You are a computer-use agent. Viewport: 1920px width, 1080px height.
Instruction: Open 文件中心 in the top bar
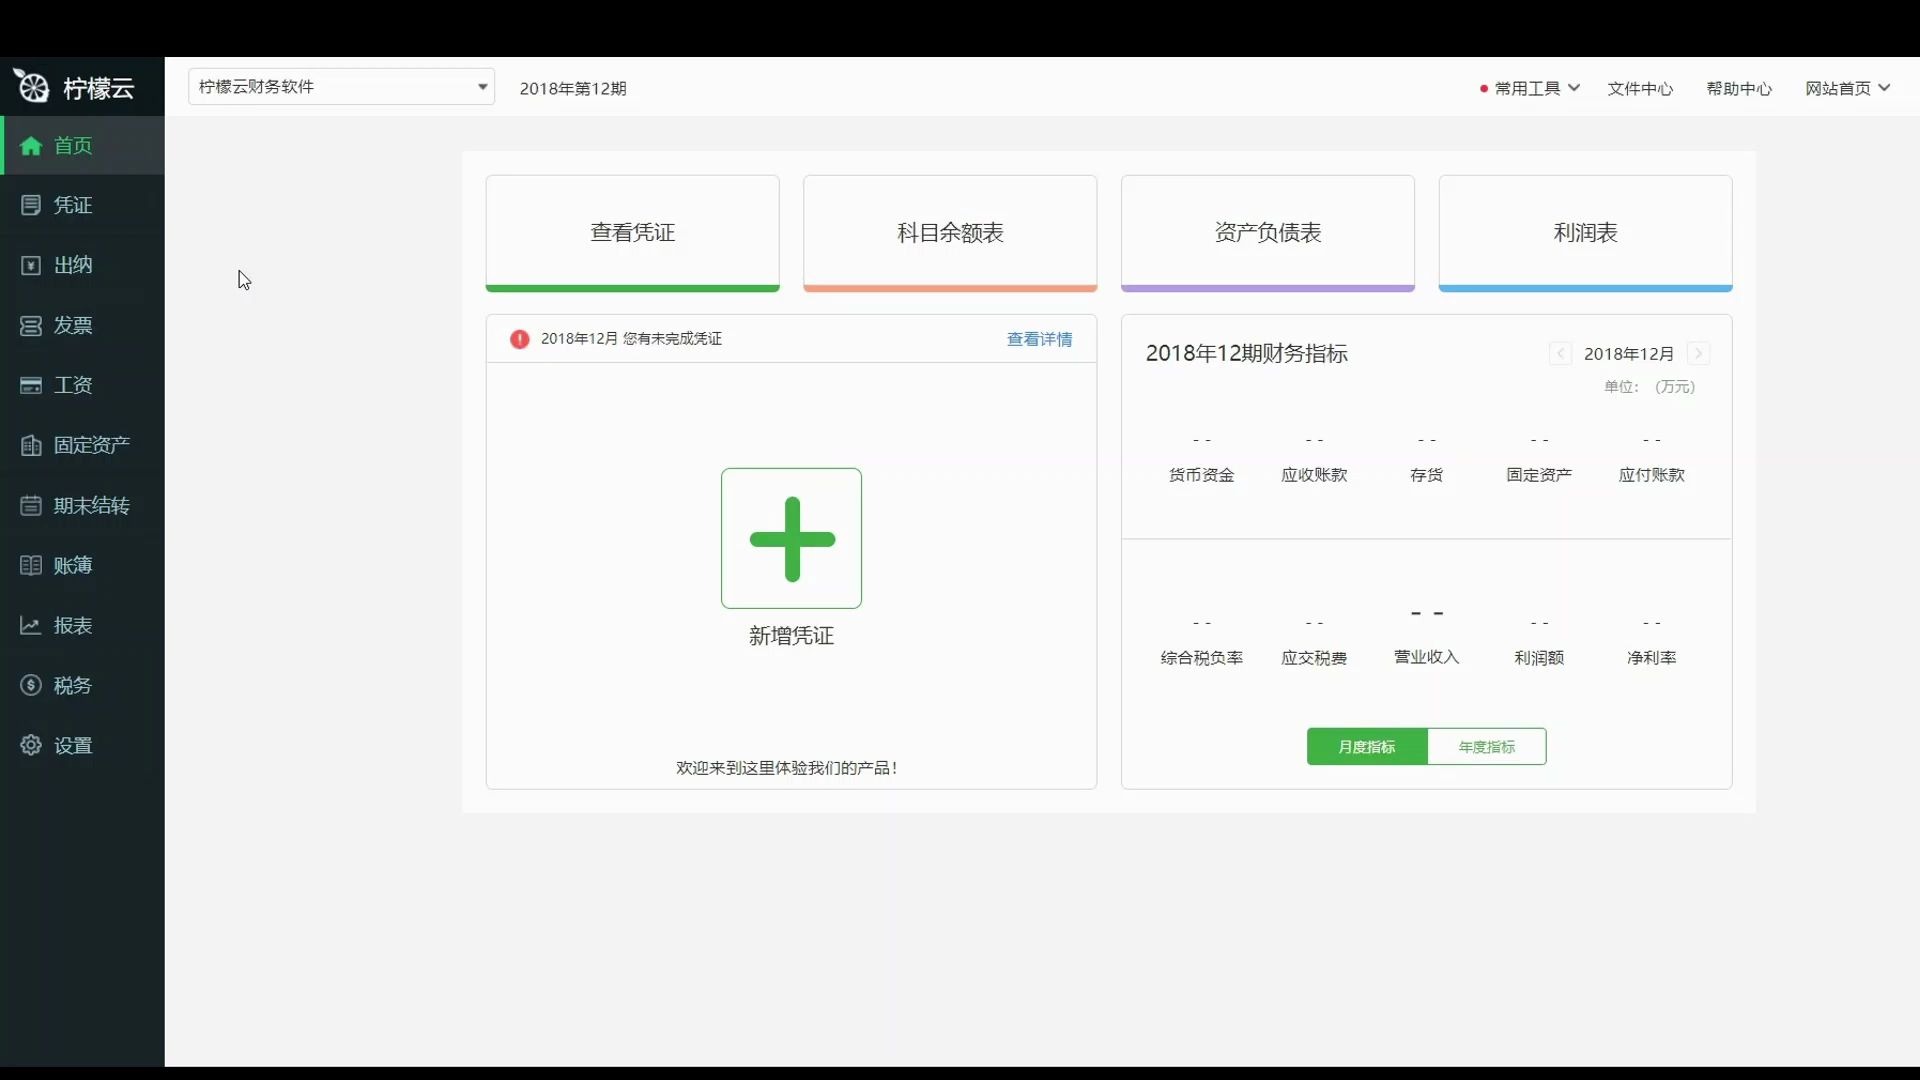tap(1640, 88)
